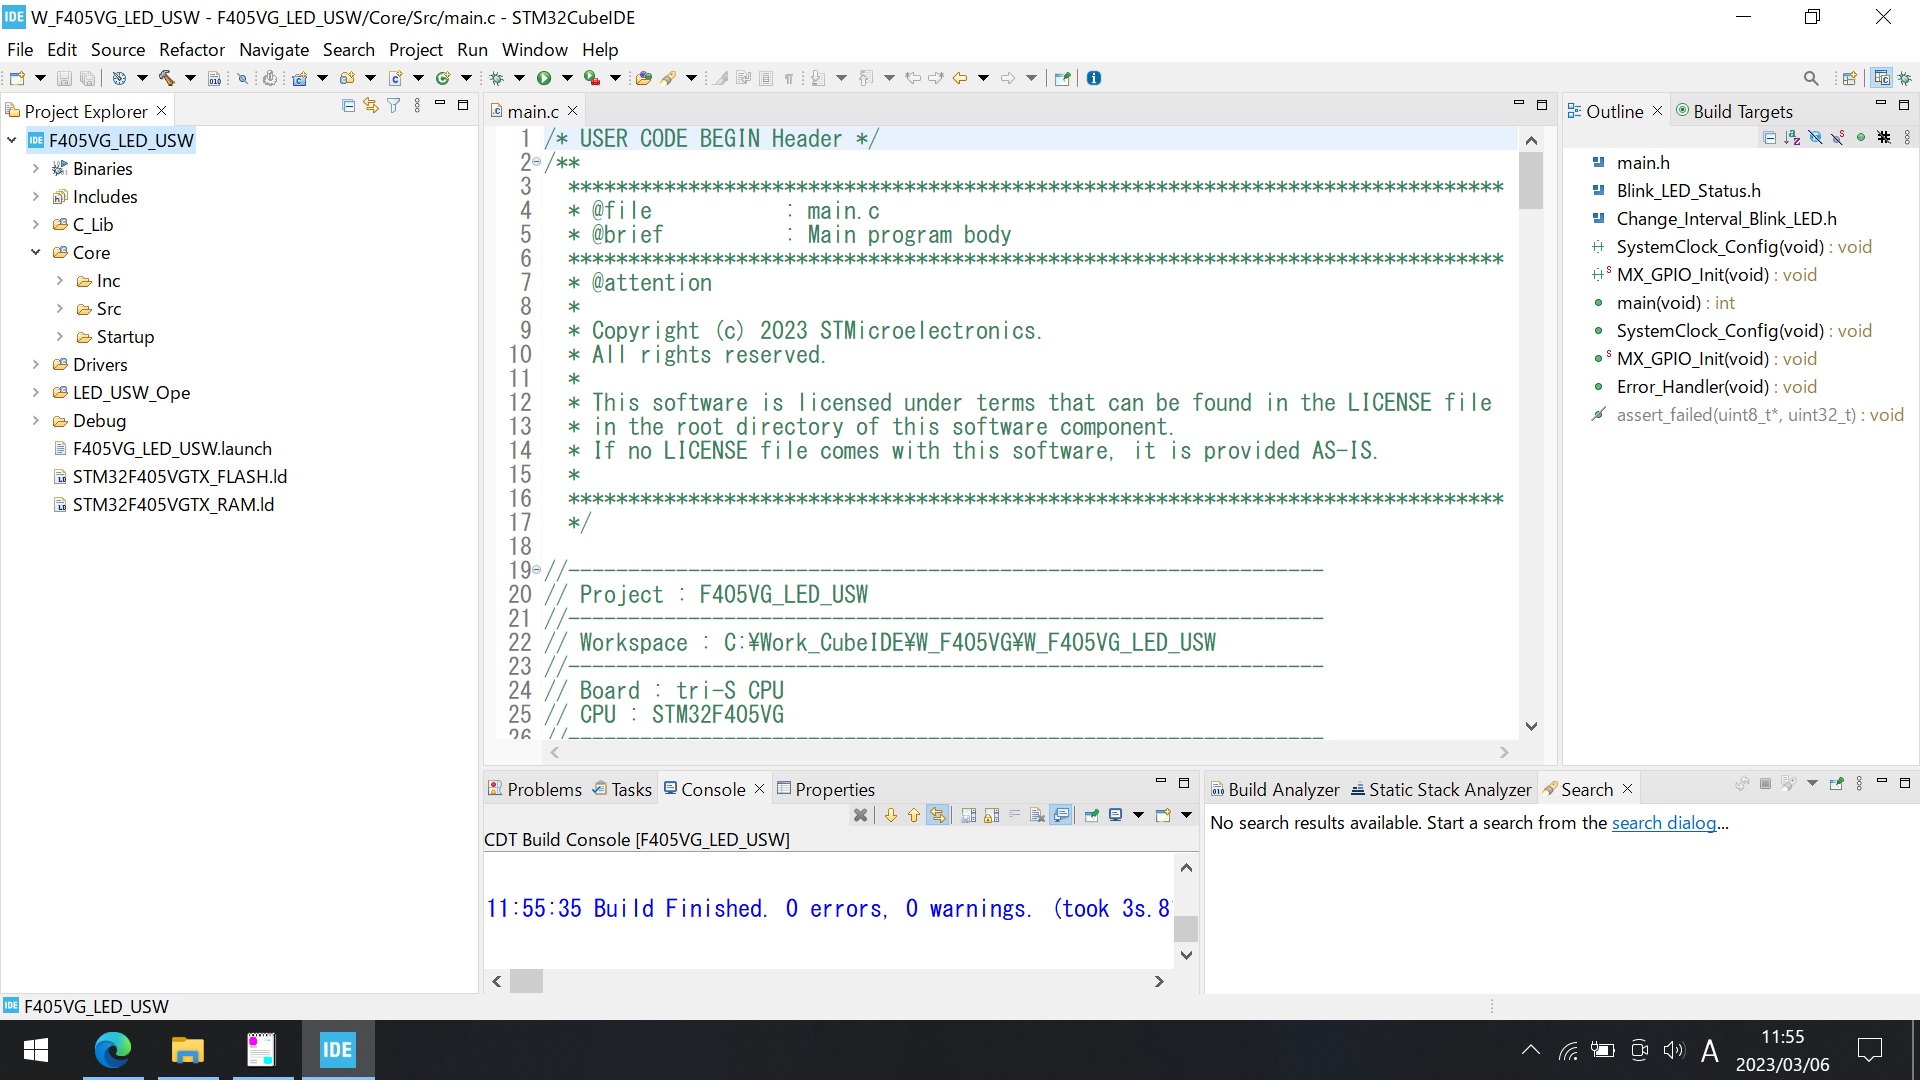Open the Source menu

(x=118, y=49)
